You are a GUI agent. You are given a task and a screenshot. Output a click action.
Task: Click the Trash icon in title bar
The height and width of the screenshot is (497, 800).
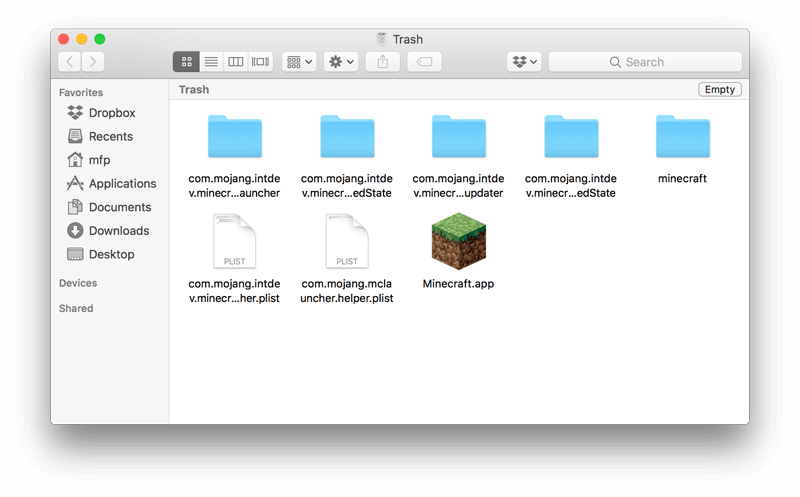(382, 39)
